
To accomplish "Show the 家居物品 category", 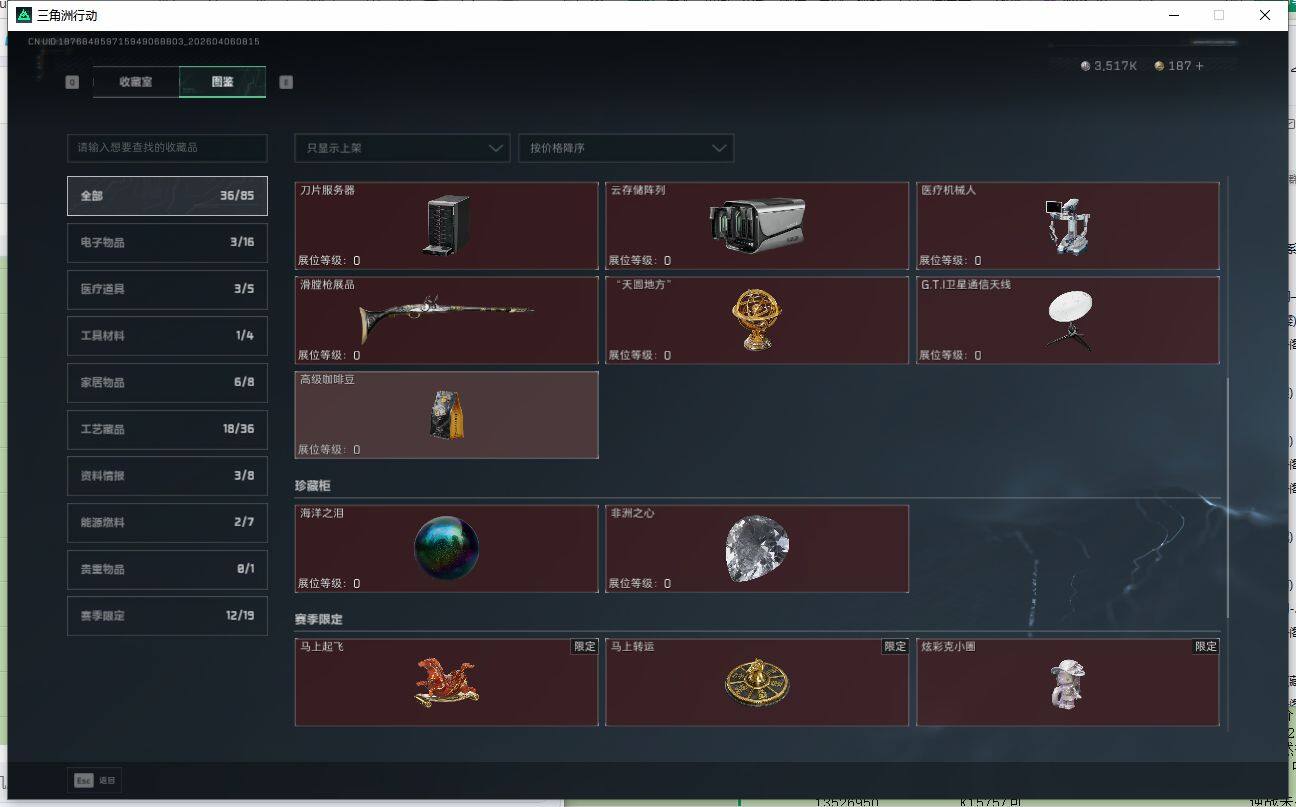I will click(167, 382).
